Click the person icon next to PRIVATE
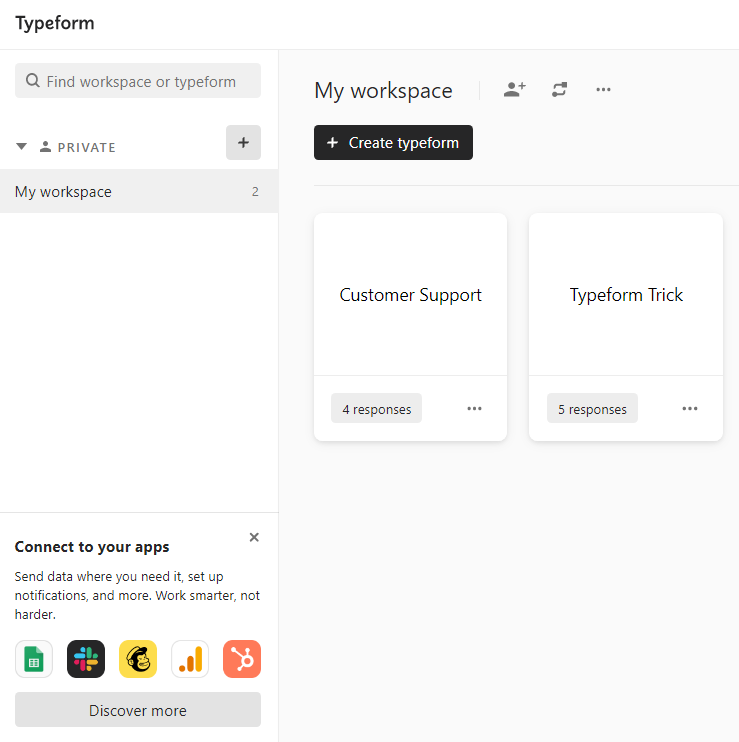Image resolution: width=739 pixels, height=742 pixels. tap(45, 146)
